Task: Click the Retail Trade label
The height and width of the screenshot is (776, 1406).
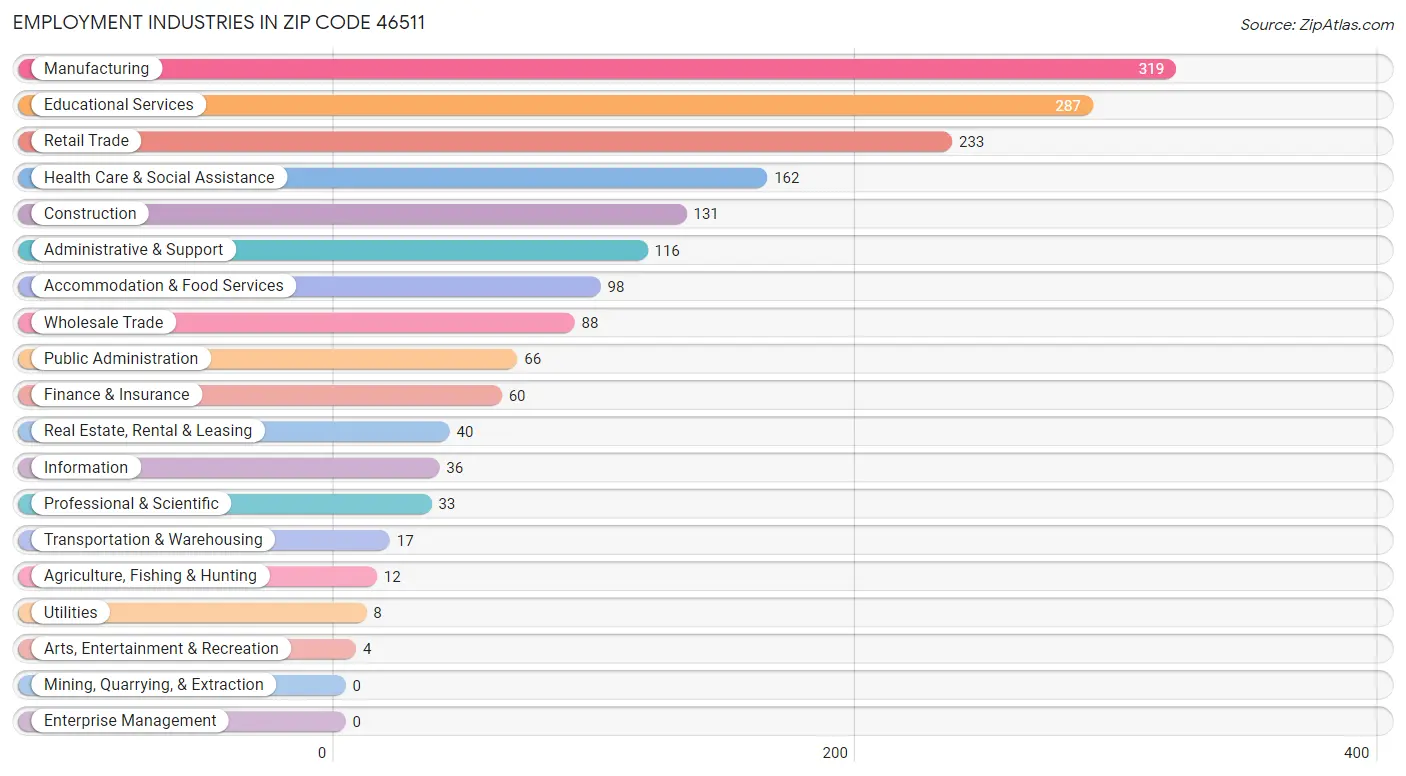Action: coord(86,141)
